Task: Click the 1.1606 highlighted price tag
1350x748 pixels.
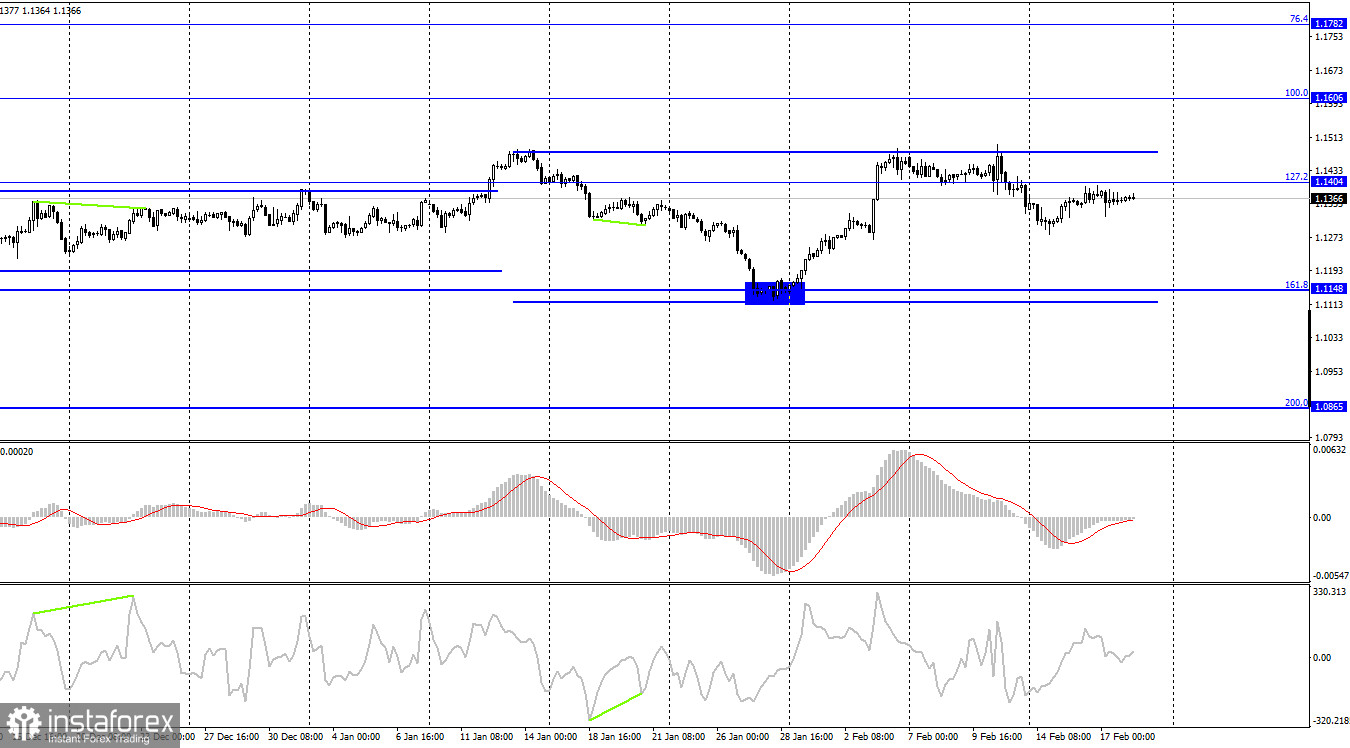Action: tap(1330, 98)
